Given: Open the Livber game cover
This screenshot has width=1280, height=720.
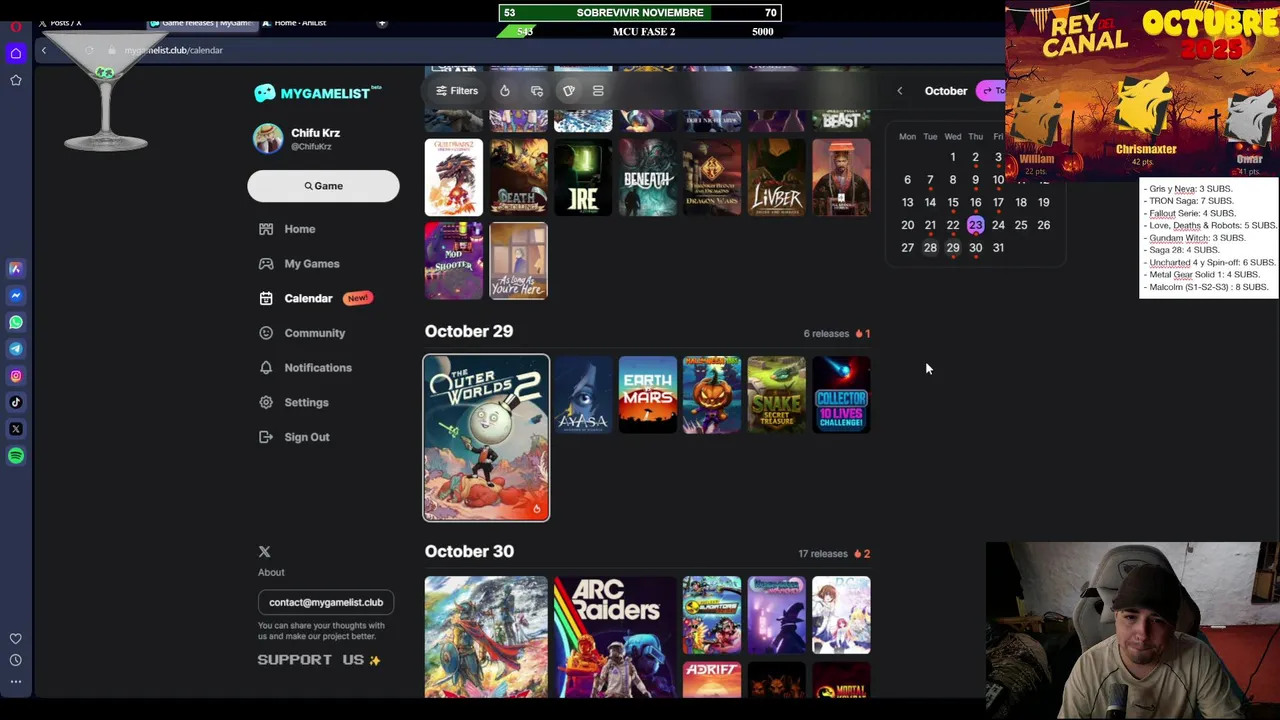Looking at the screenshot, I should coord(777,178).
